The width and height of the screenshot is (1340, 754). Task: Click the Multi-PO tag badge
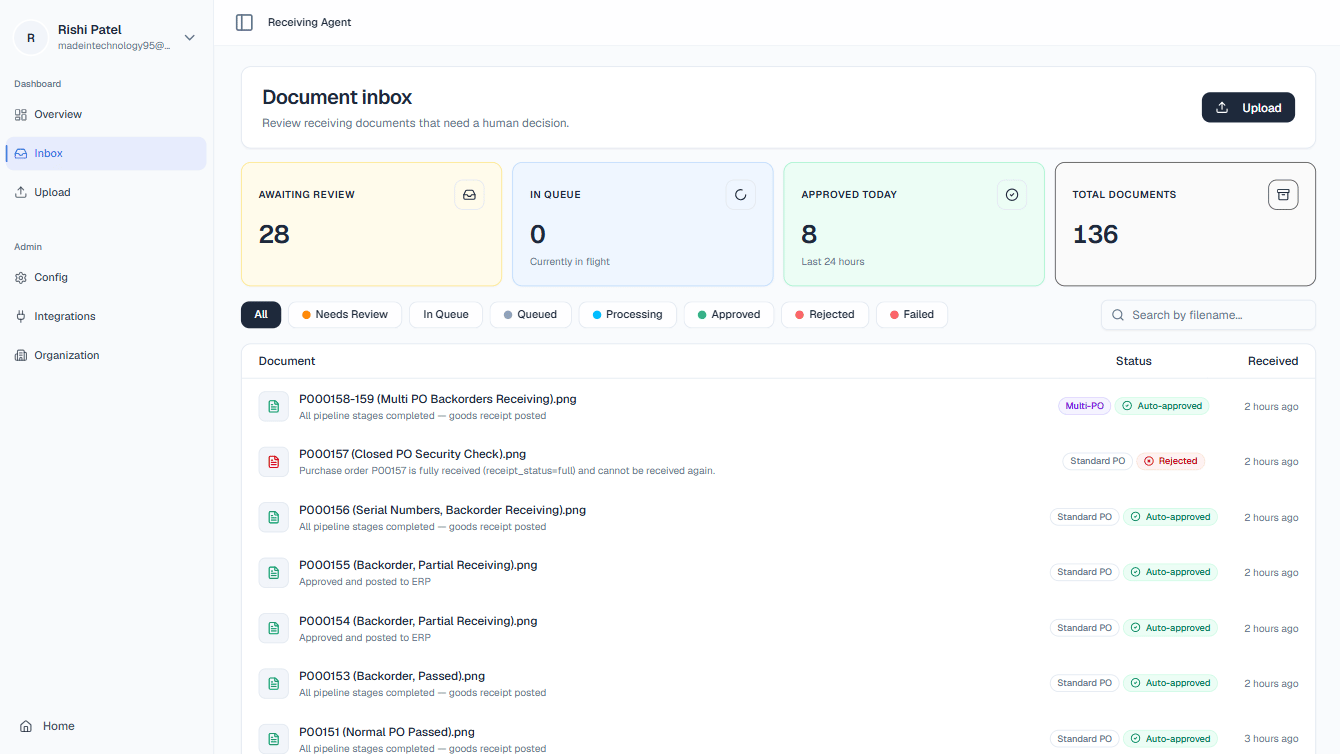click(1085, 407)
